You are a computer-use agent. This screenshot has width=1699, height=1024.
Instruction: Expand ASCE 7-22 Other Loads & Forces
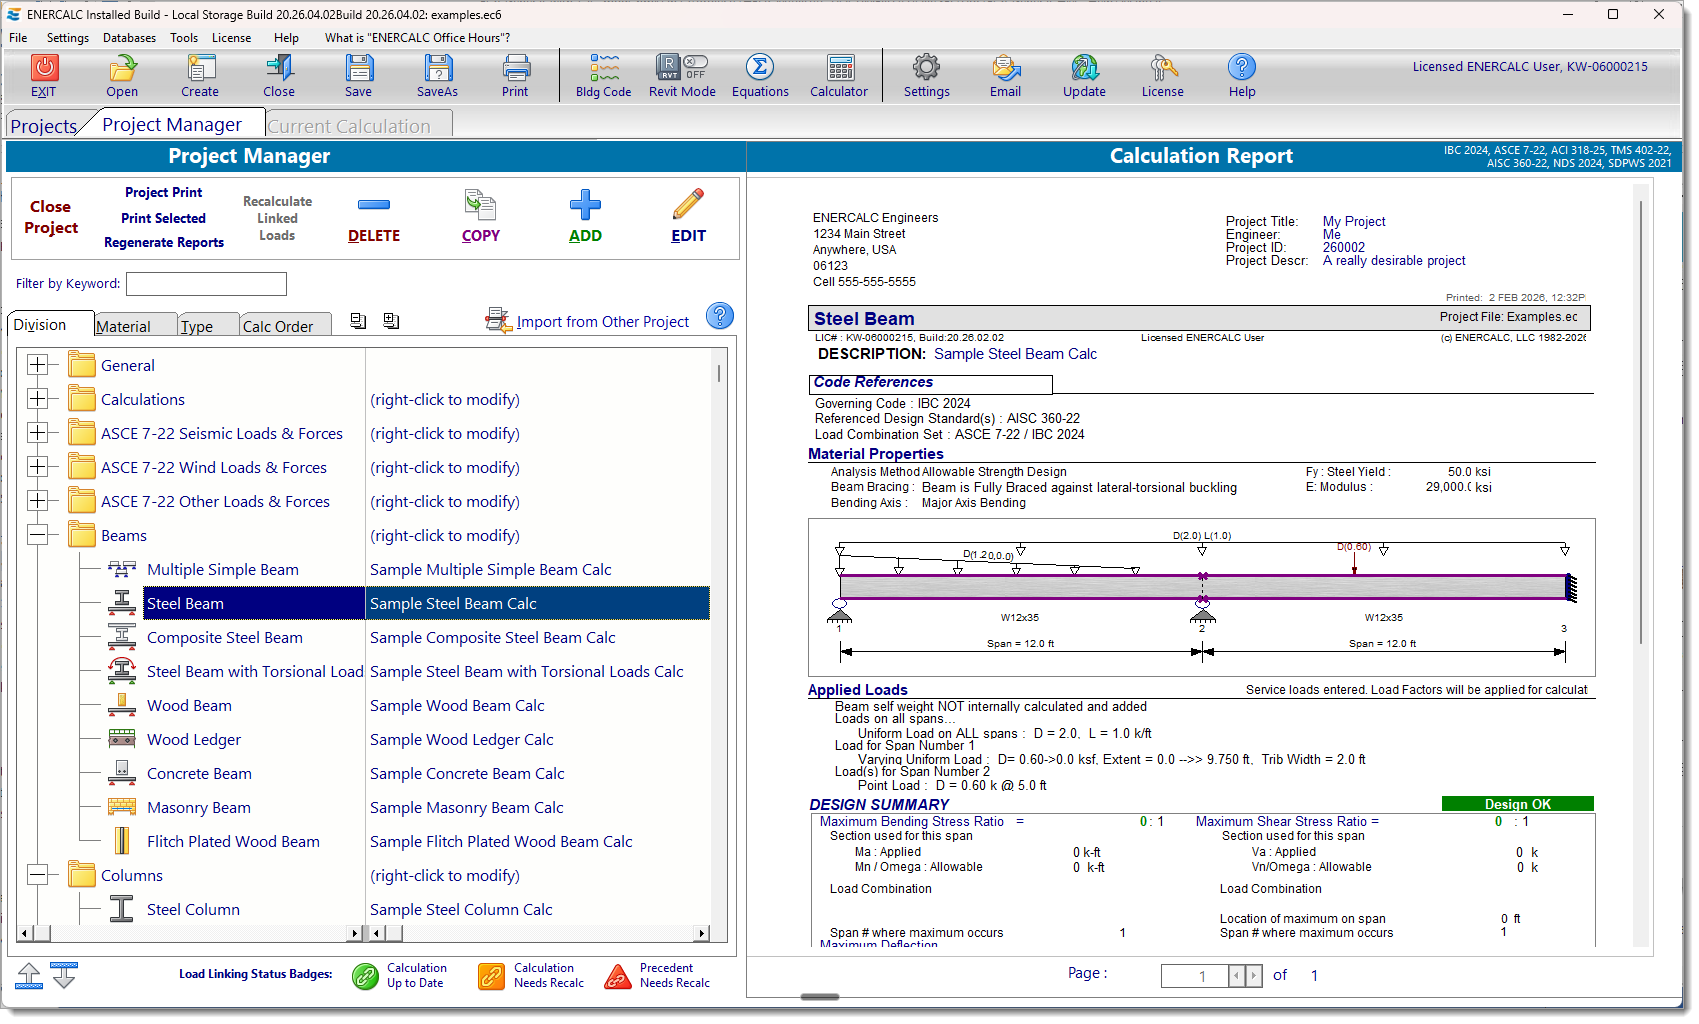point(37,501)
